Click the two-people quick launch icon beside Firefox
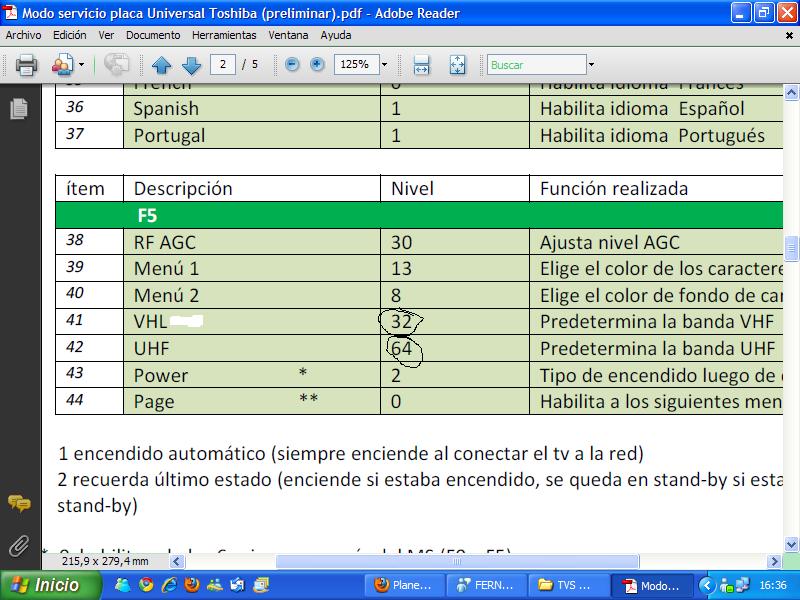 click(215, 585)
